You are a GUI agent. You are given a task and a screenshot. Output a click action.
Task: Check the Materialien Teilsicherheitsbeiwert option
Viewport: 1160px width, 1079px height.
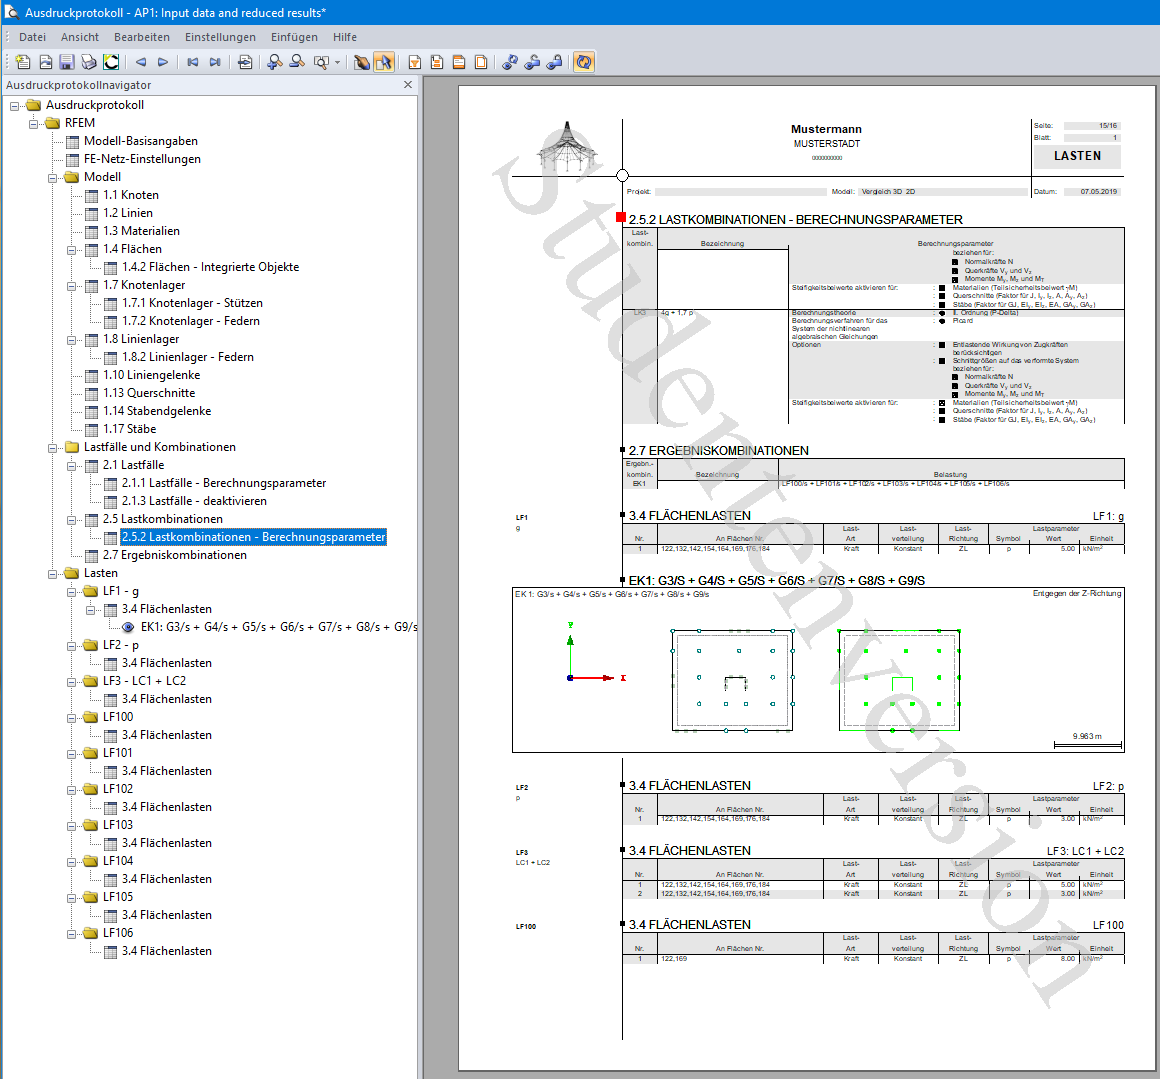[940, 288]
